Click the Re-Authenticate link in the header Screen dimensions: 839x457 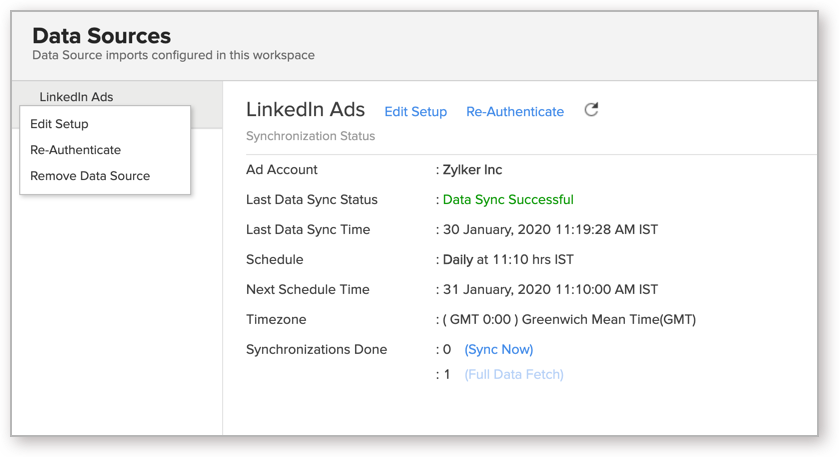[515, 112]
